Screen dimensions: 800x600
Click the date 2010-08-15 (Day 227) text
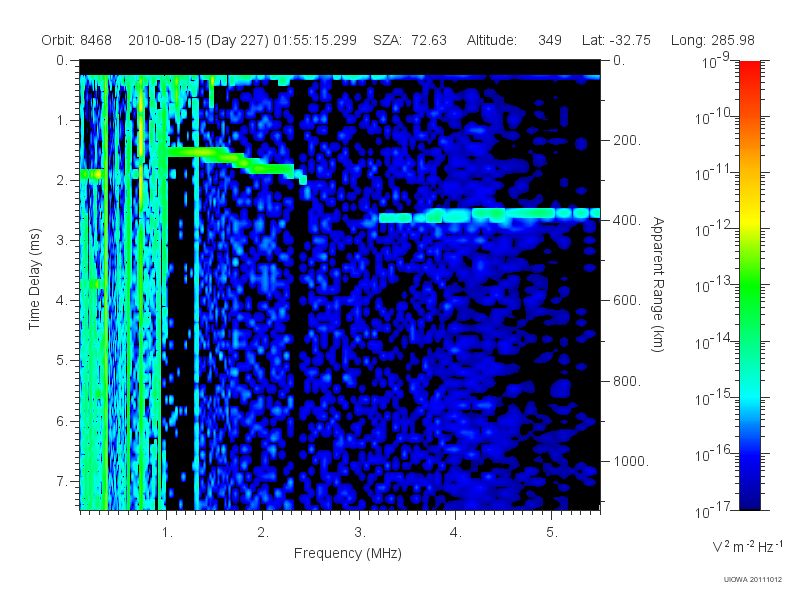click(198, 40)
